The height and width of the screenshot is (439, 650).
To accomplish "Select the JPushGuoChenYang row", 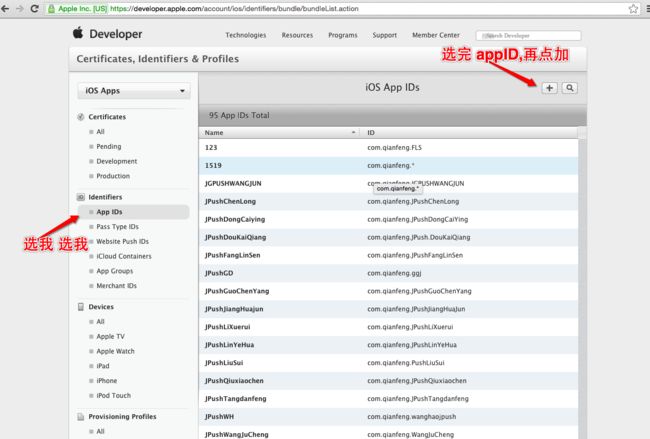I will [388, 291].
